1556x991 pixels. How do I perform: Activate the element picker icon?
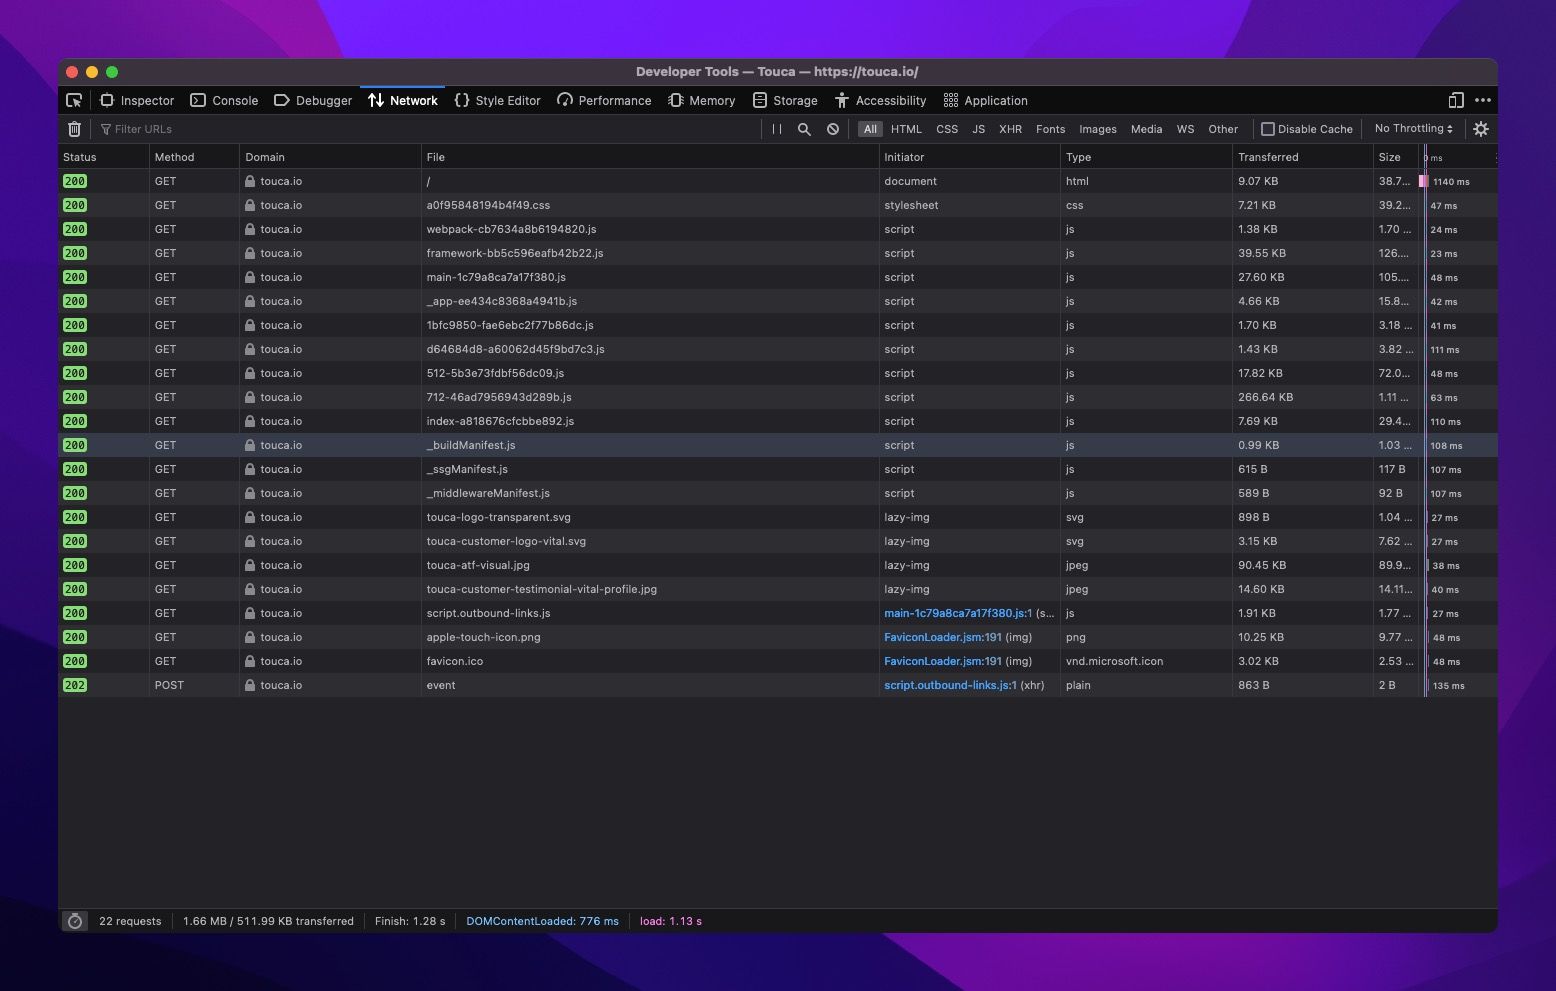click(74, 100)
